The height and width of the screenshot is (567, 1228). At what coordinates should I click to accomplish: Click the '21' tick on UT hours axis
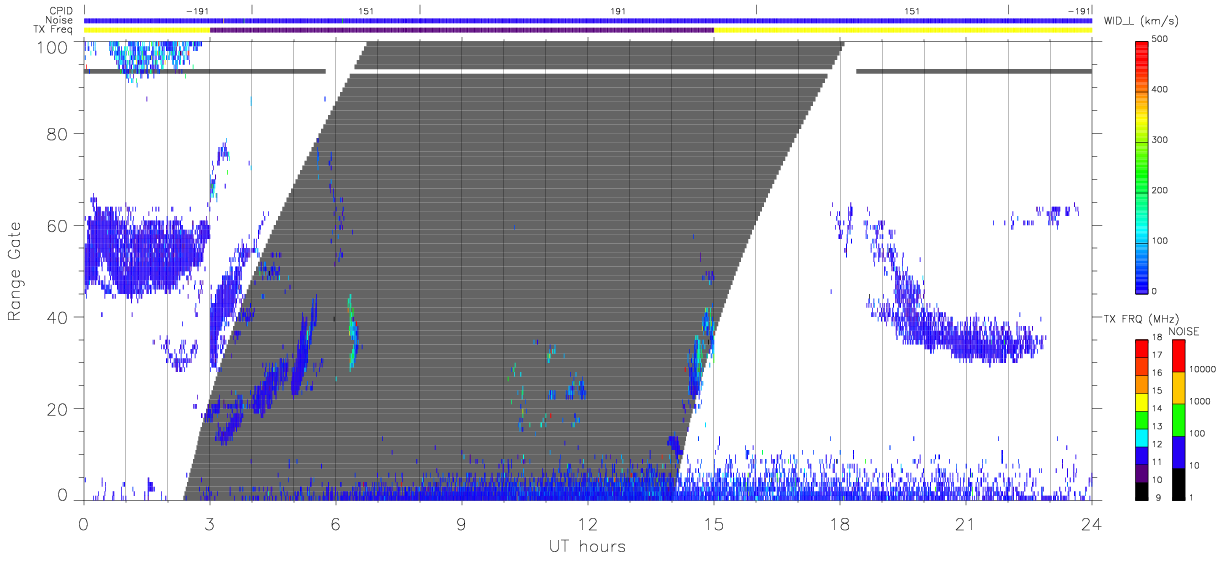pyautogui.click(x=966, y=522)
